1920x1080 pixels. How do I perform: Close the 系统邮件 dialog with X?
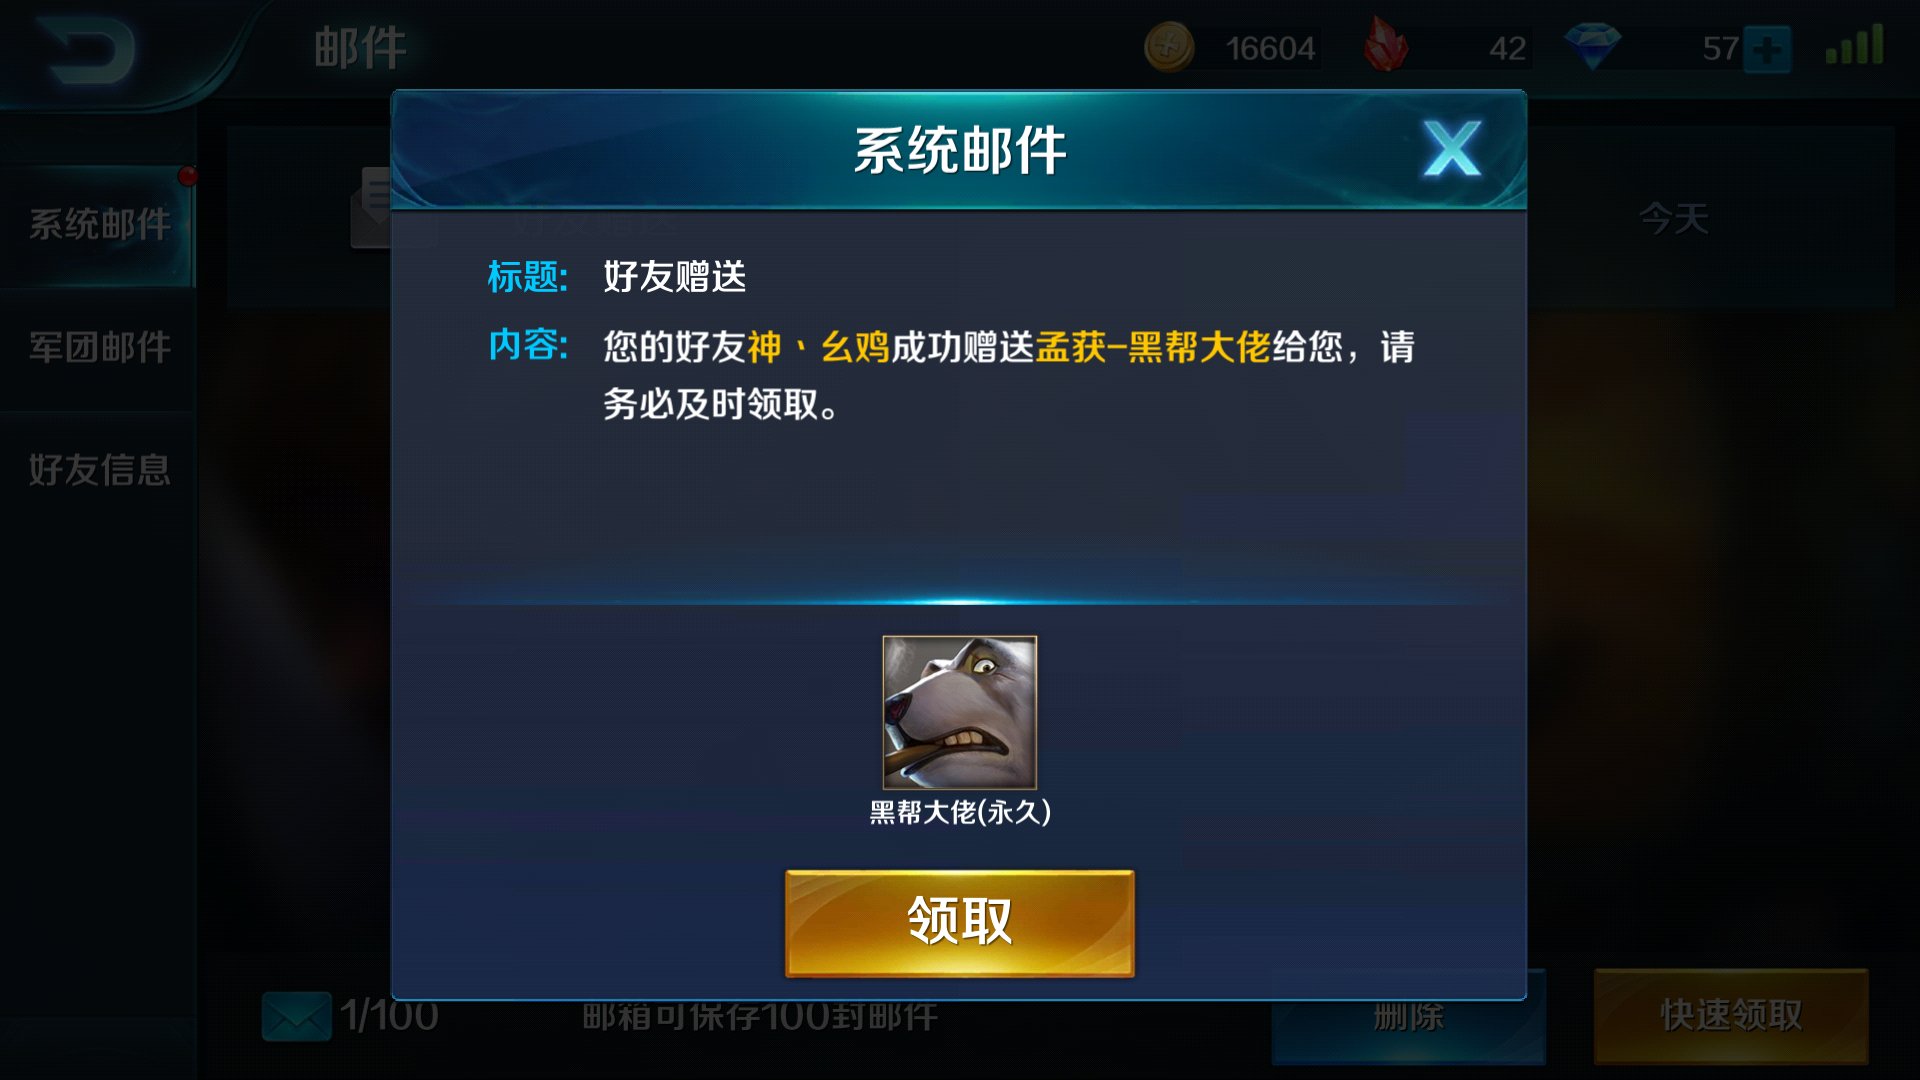1452,149
